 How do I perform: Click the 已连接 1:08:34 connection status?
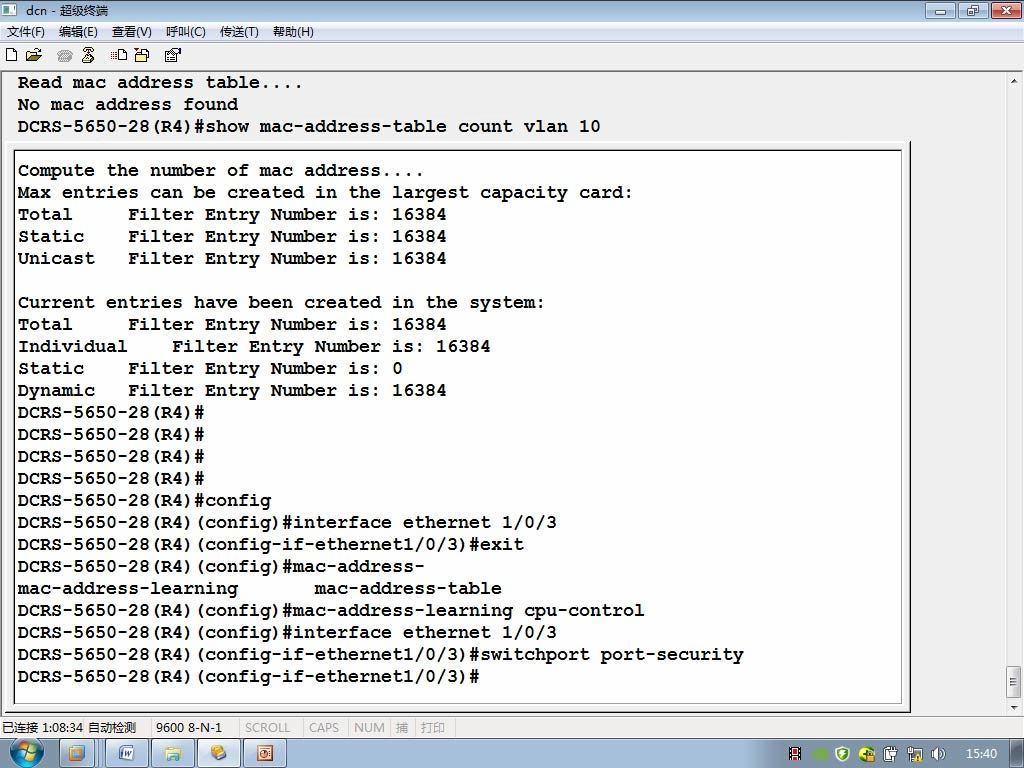(x=42, y=728)
